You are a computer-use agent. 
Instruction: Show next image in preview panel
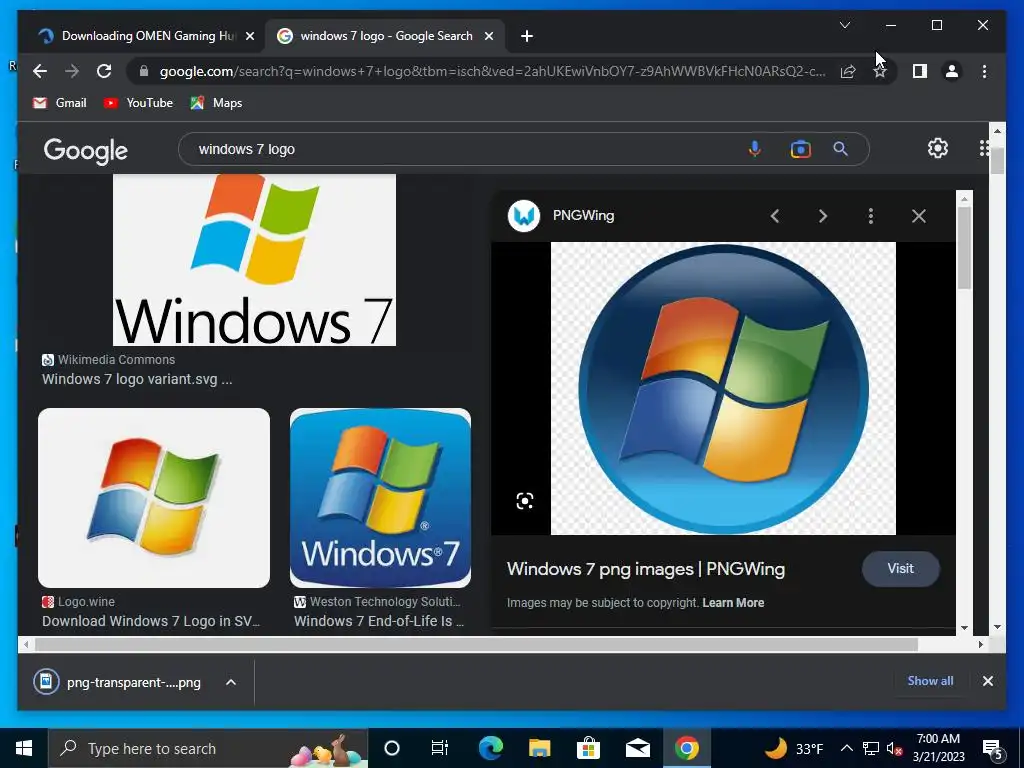(x=823, y=216)
